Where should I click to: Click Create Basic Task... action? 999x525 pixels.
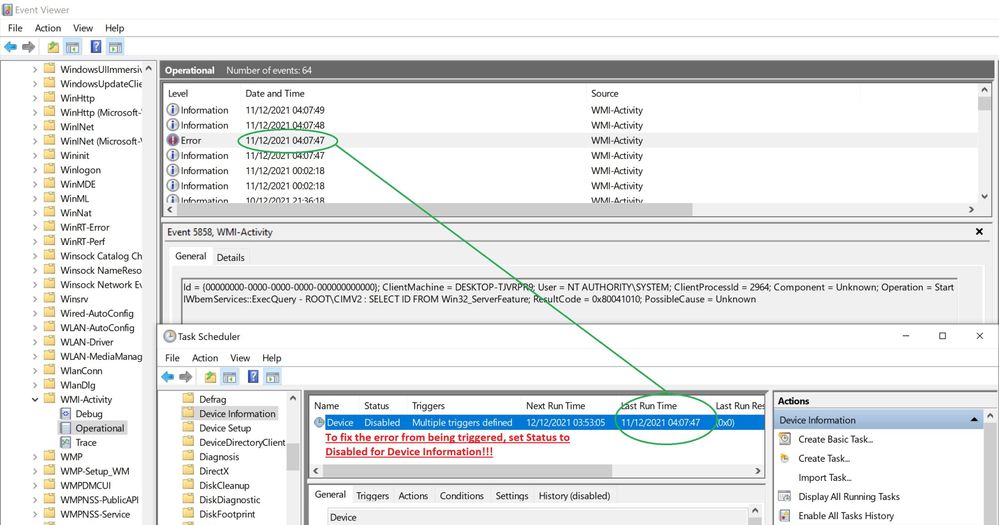[835, 439]
